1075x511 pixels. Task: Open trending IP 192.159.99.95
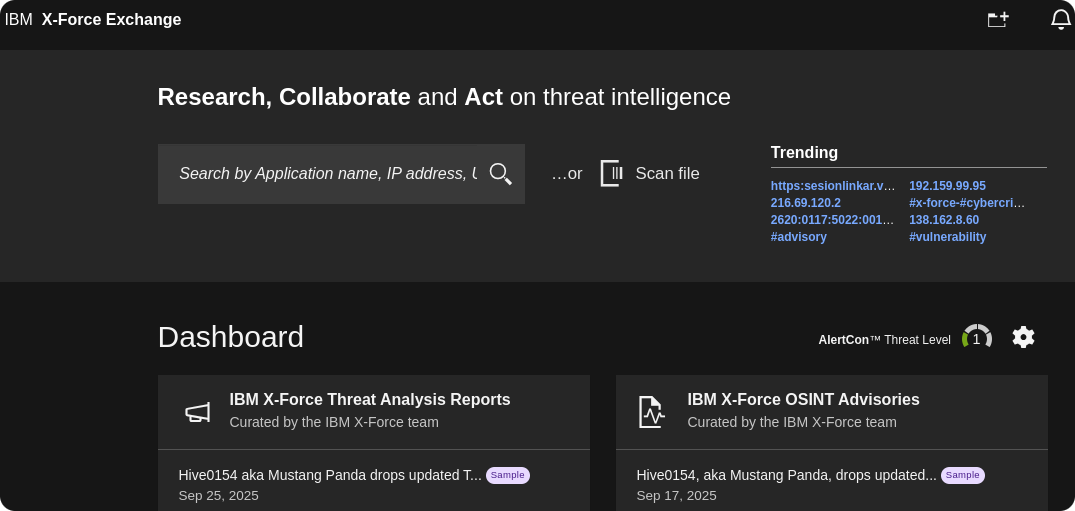tap(947, 186)
